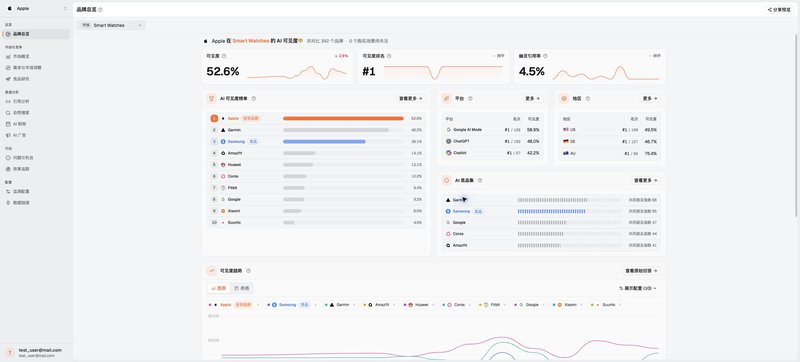Click 问题与机会 sidebar icon
Image resolution: width=800 pixels, height=362 pixels.
[8, 158]
